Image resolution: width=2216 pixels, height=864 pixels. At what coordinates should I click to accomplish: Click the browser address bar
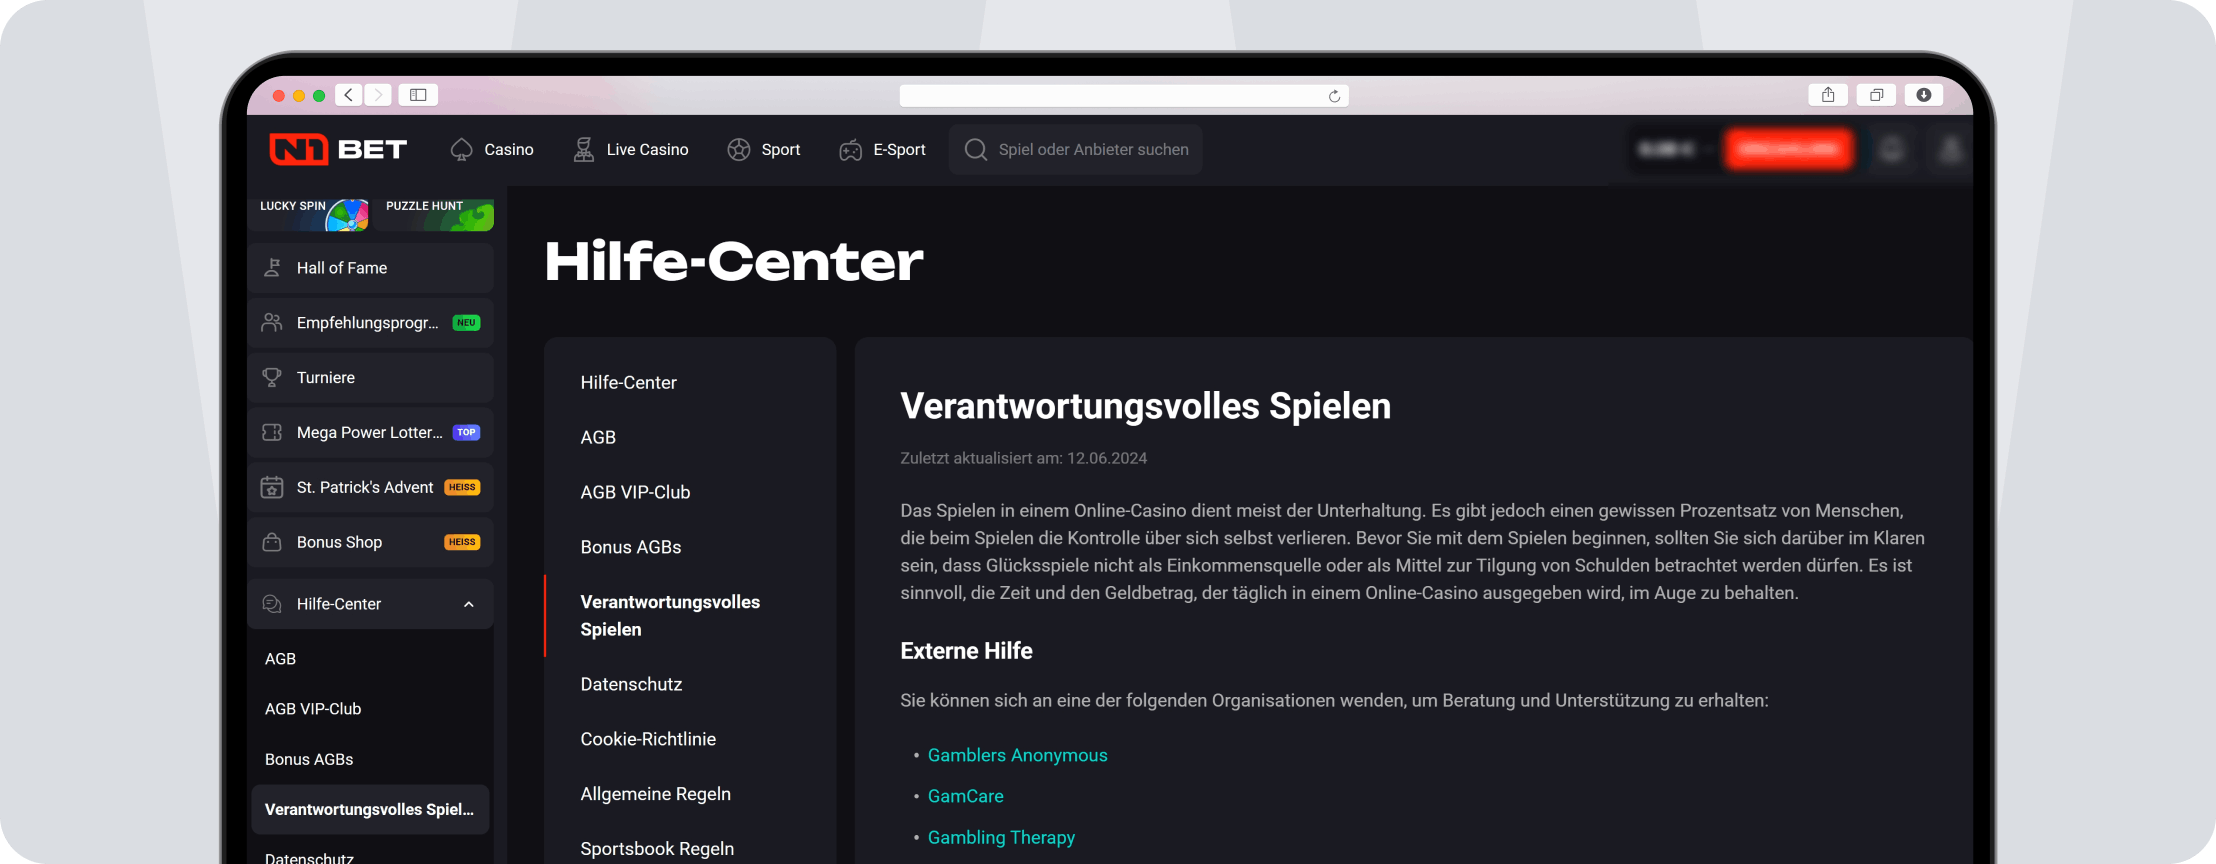(1124, 96)
